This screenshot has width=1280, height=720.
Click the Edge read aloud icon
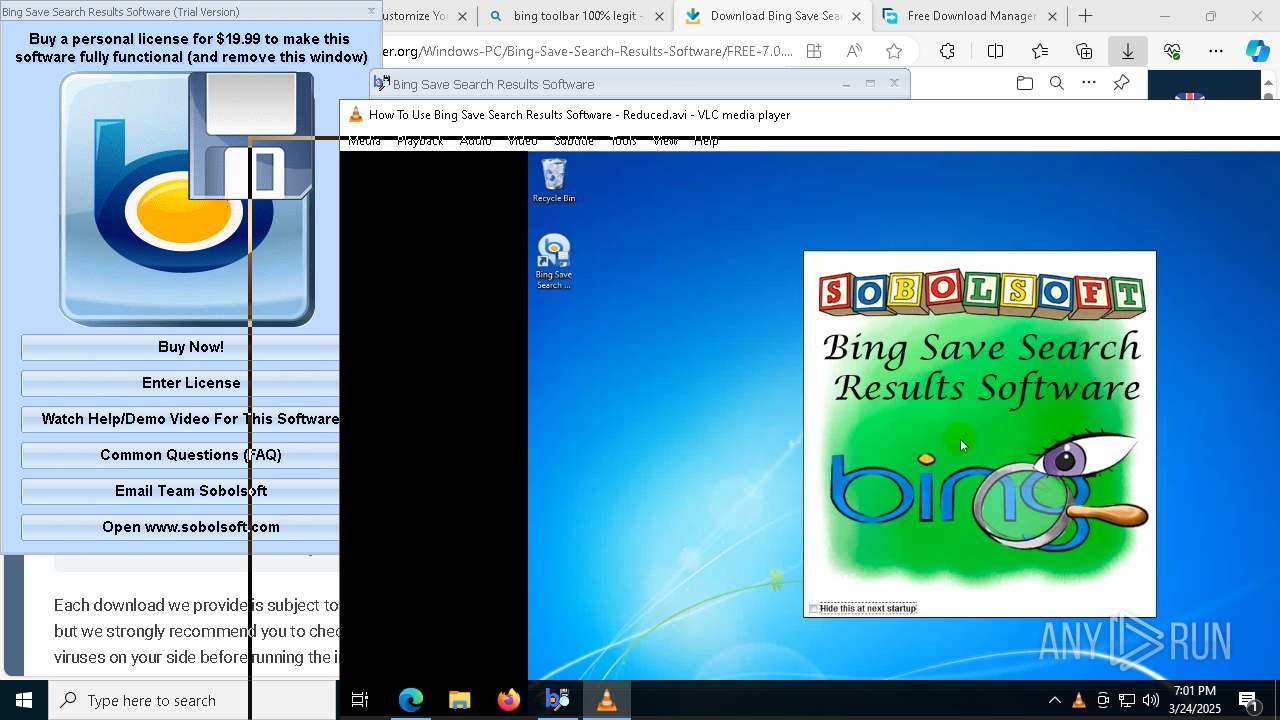[854, 51]
